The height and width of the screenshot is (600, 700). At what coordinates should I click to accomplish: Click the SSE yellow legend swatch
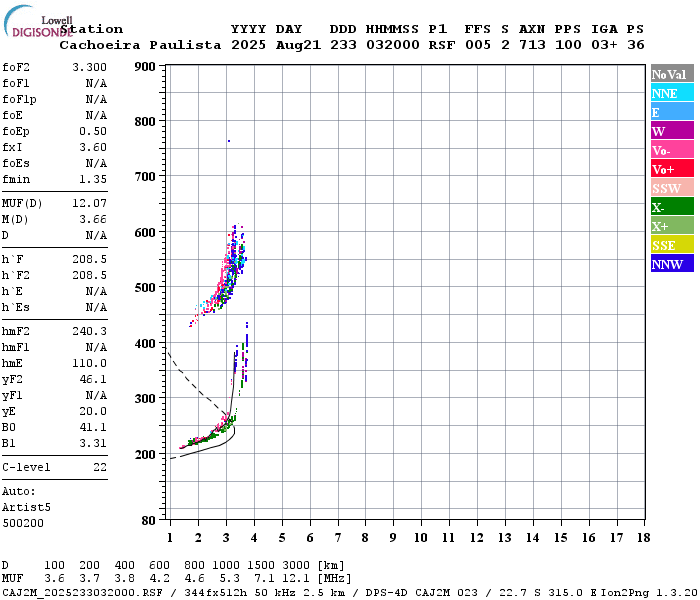point(672,244)
